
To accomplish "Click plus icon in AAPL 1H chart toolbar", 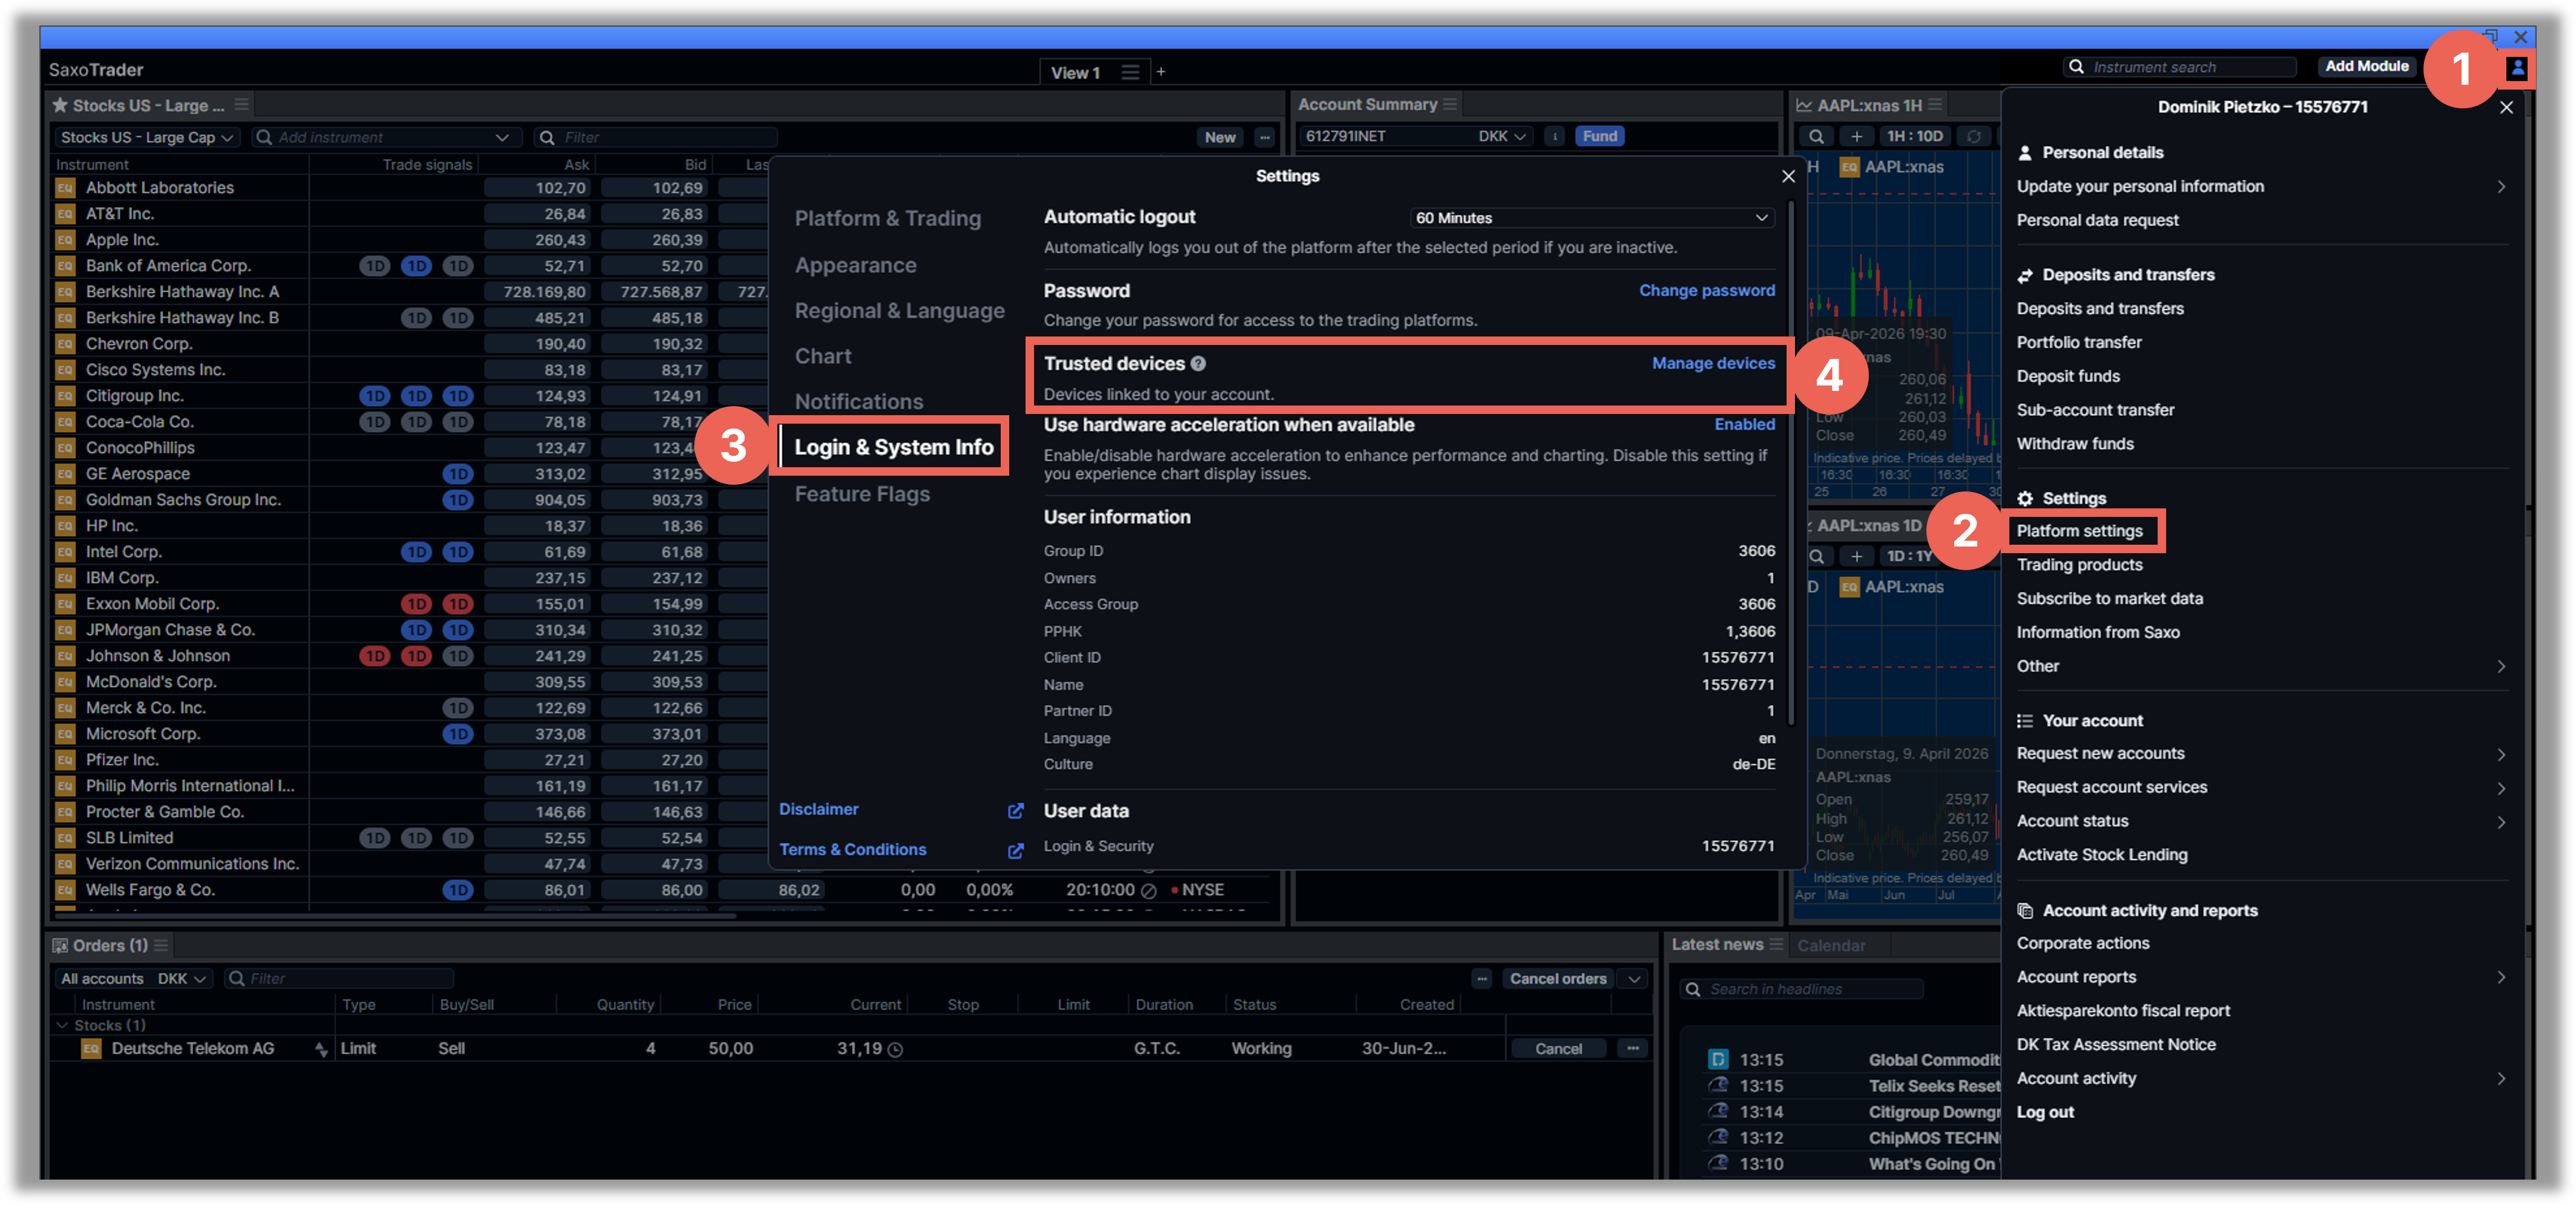I will [x=1856, y=136].
